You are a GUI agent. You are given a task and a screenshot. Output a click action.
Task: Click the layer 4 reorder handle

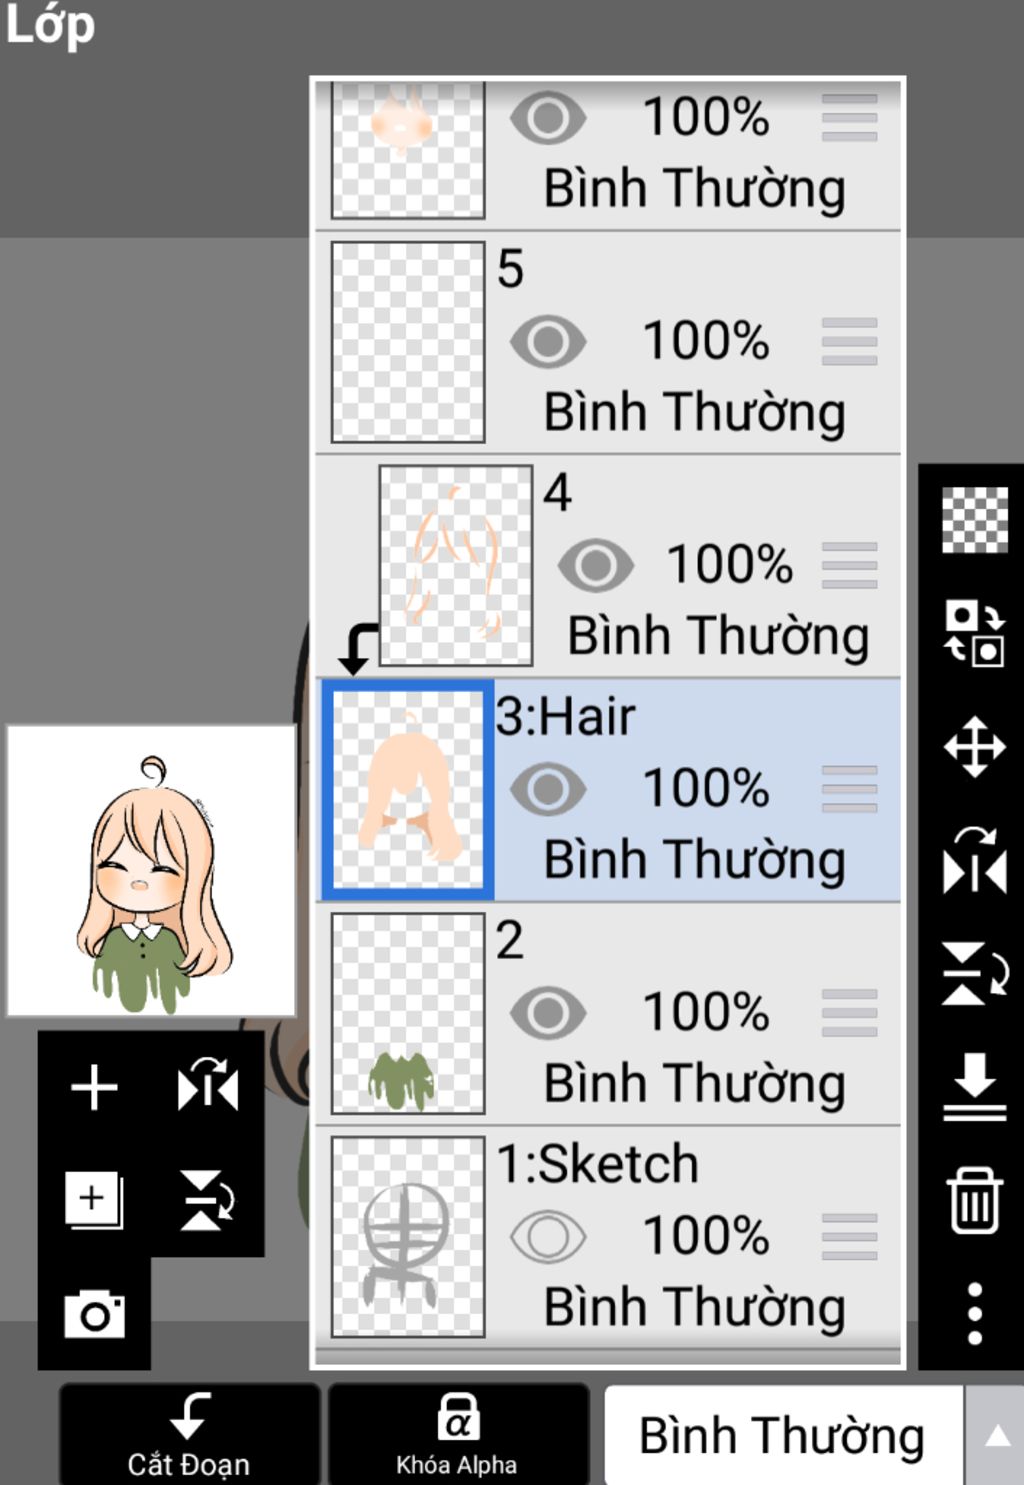tap(849, 566)
